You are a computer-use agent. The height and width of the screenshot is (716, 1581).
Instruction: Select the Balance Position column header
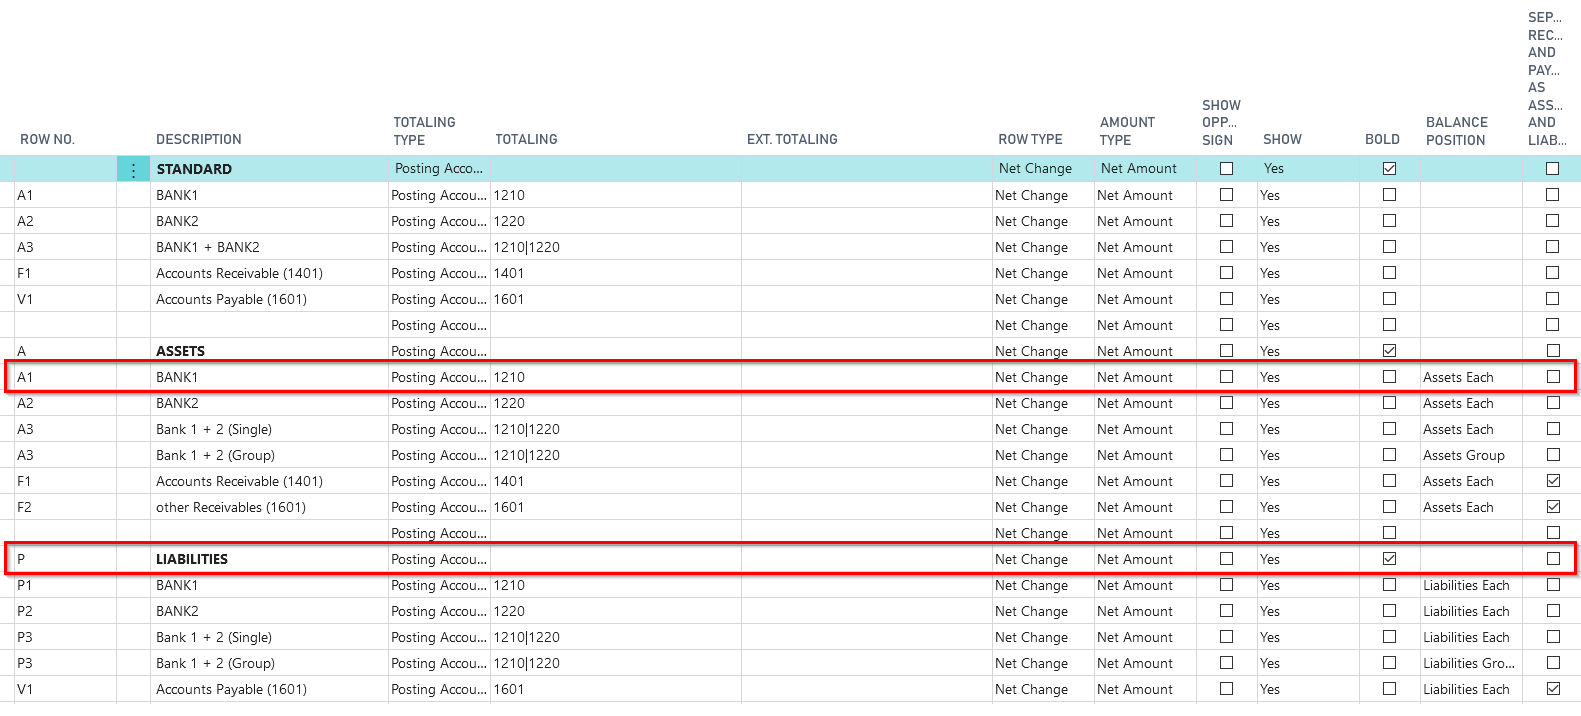tap(1456, 131)
